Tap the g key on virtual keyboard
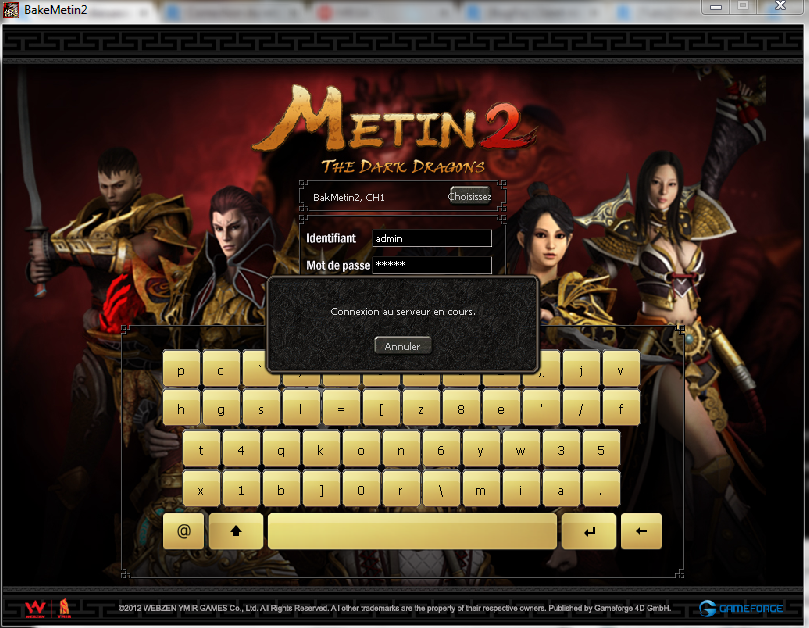 coord(221,409)
